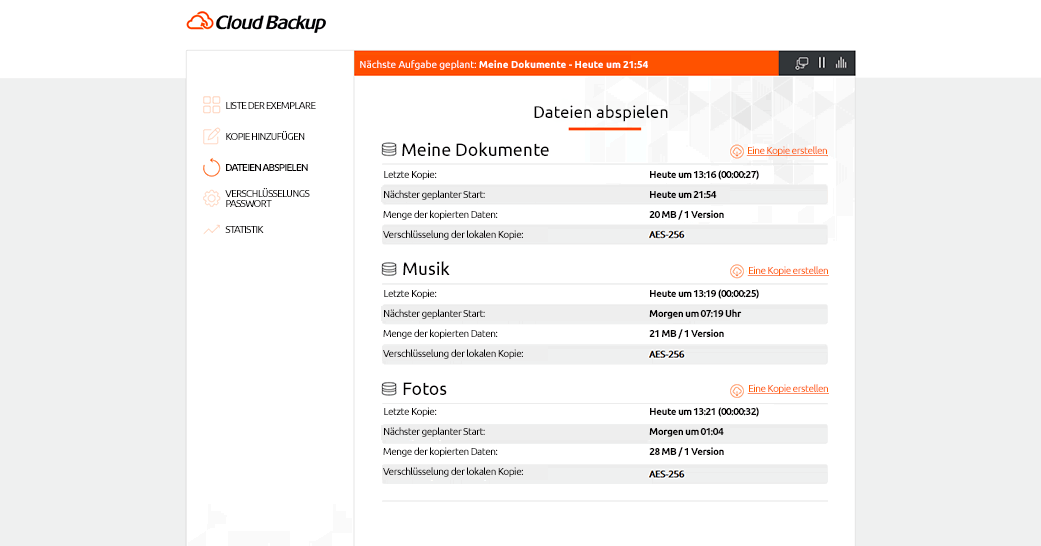Viewport: 1041px width, 546px height.
Task: Click the database icon next to Fotos
Action: pyautogui.click(x=389, y=388)
